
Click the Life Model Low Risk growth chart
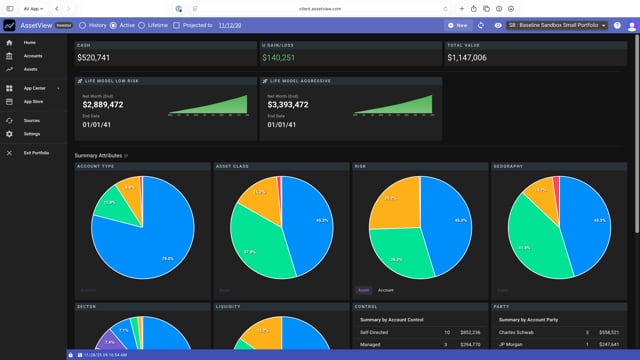tap(208, 105)
